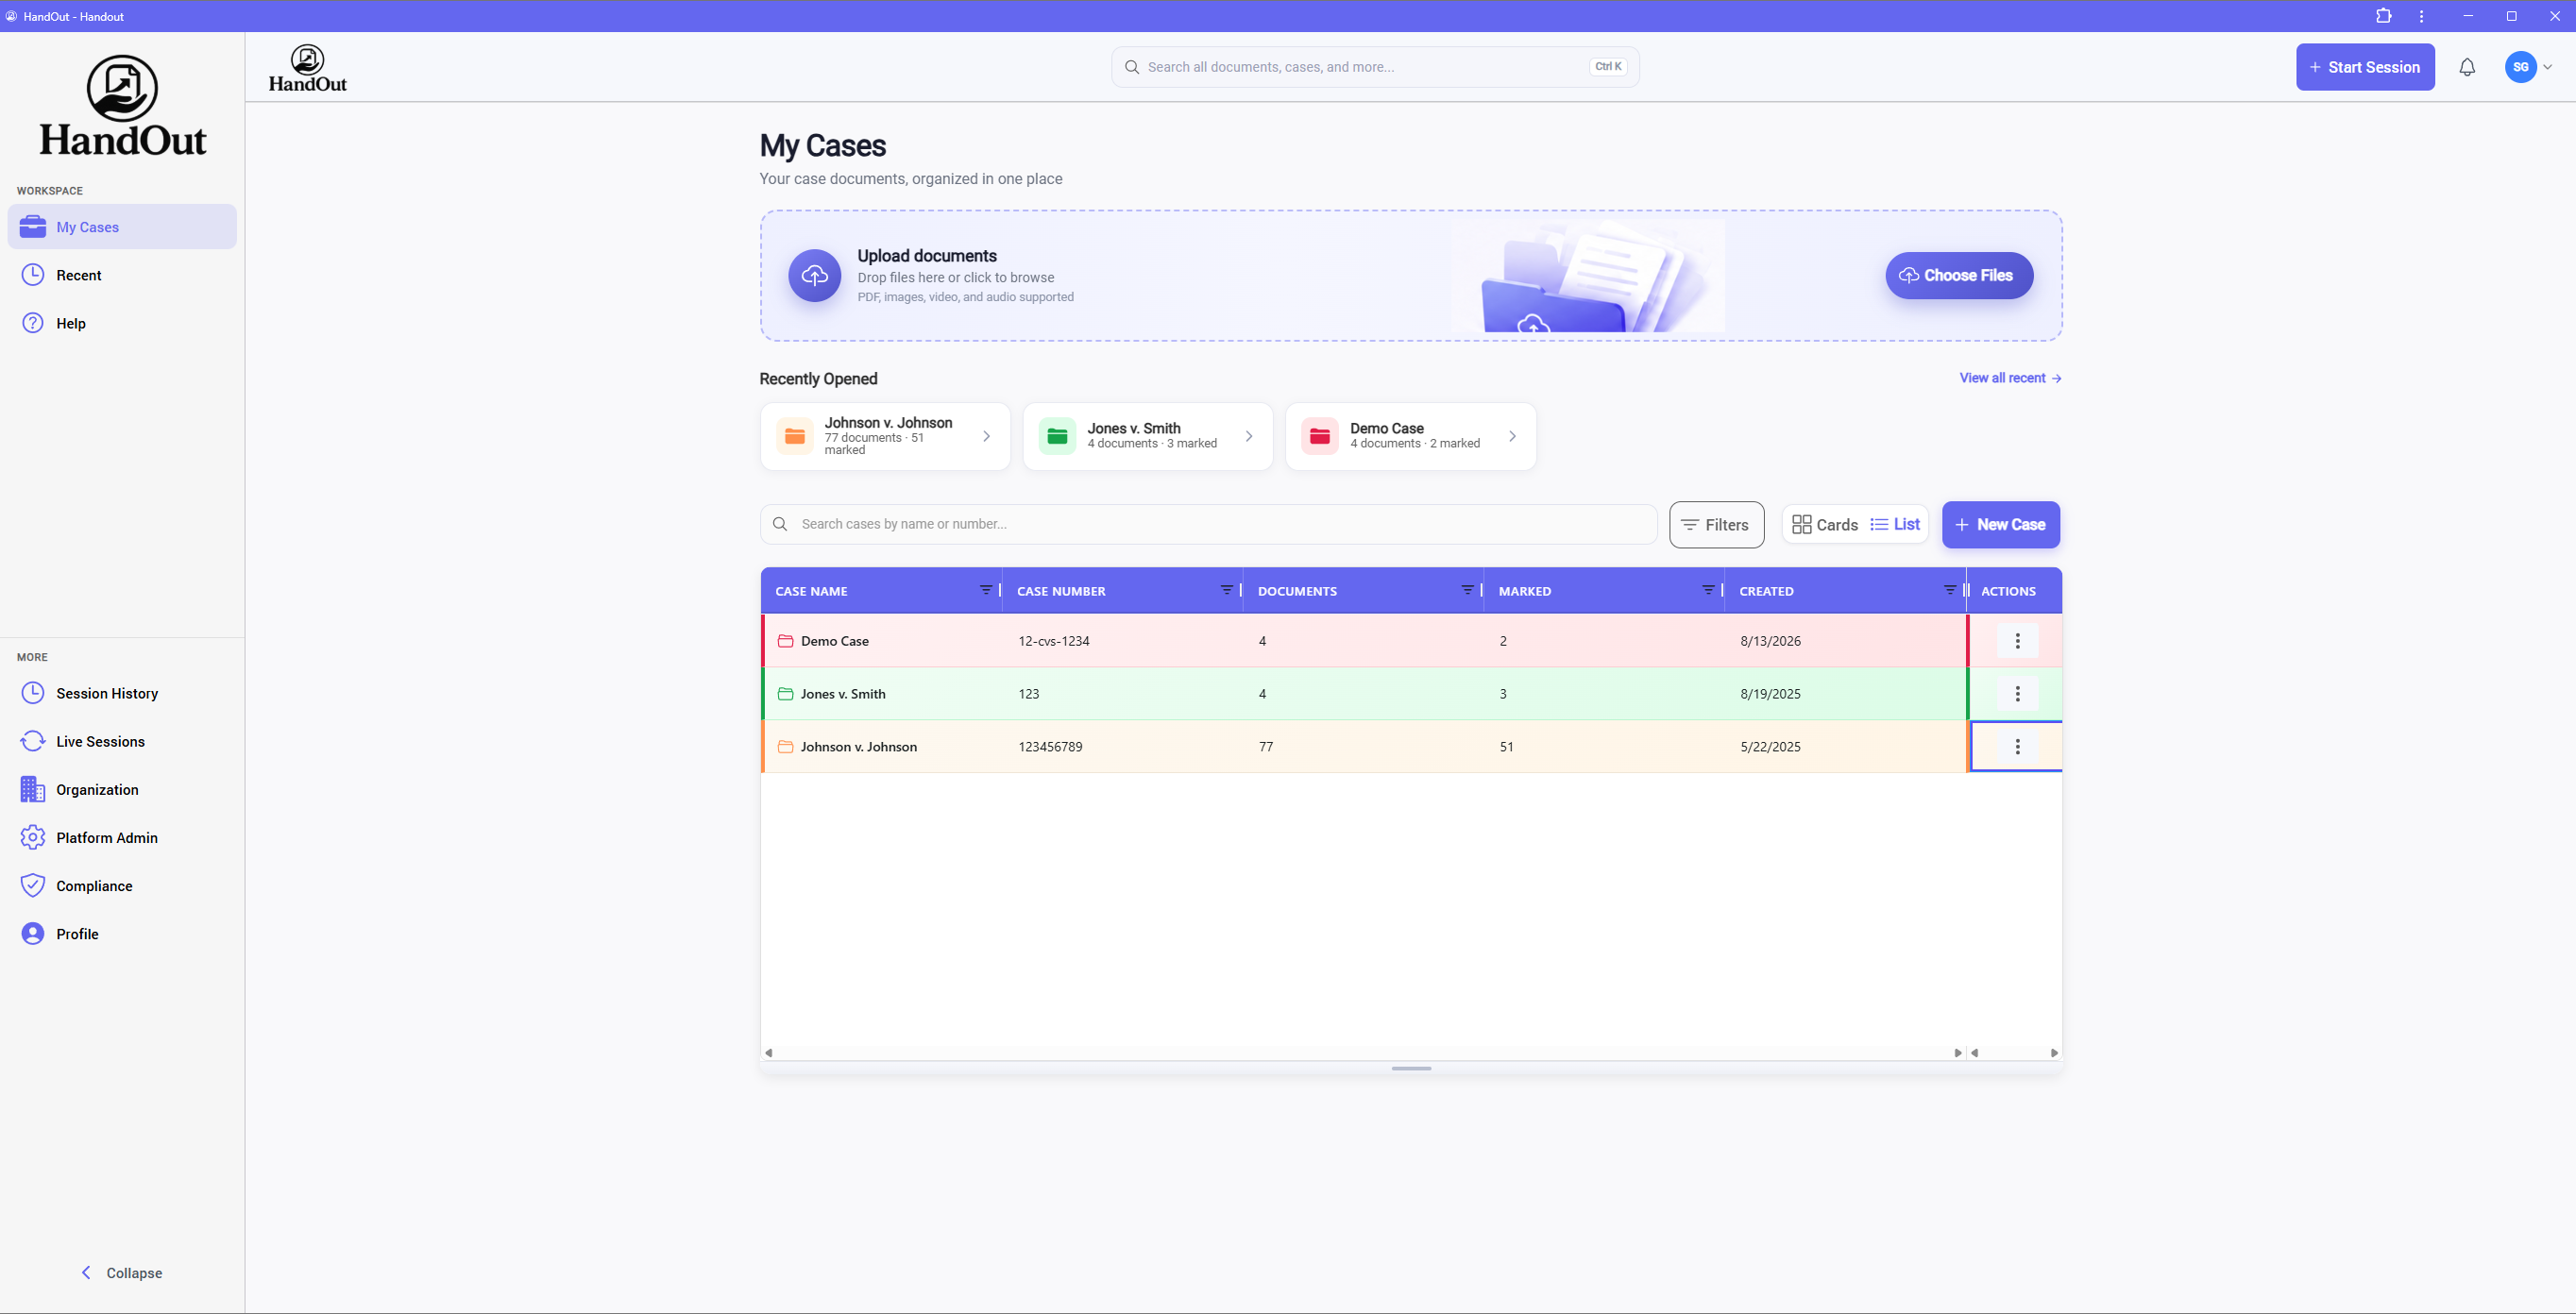This screenshot has width=2576, height=1314.
Task: Create a New Case
Action: [2000, 524]
